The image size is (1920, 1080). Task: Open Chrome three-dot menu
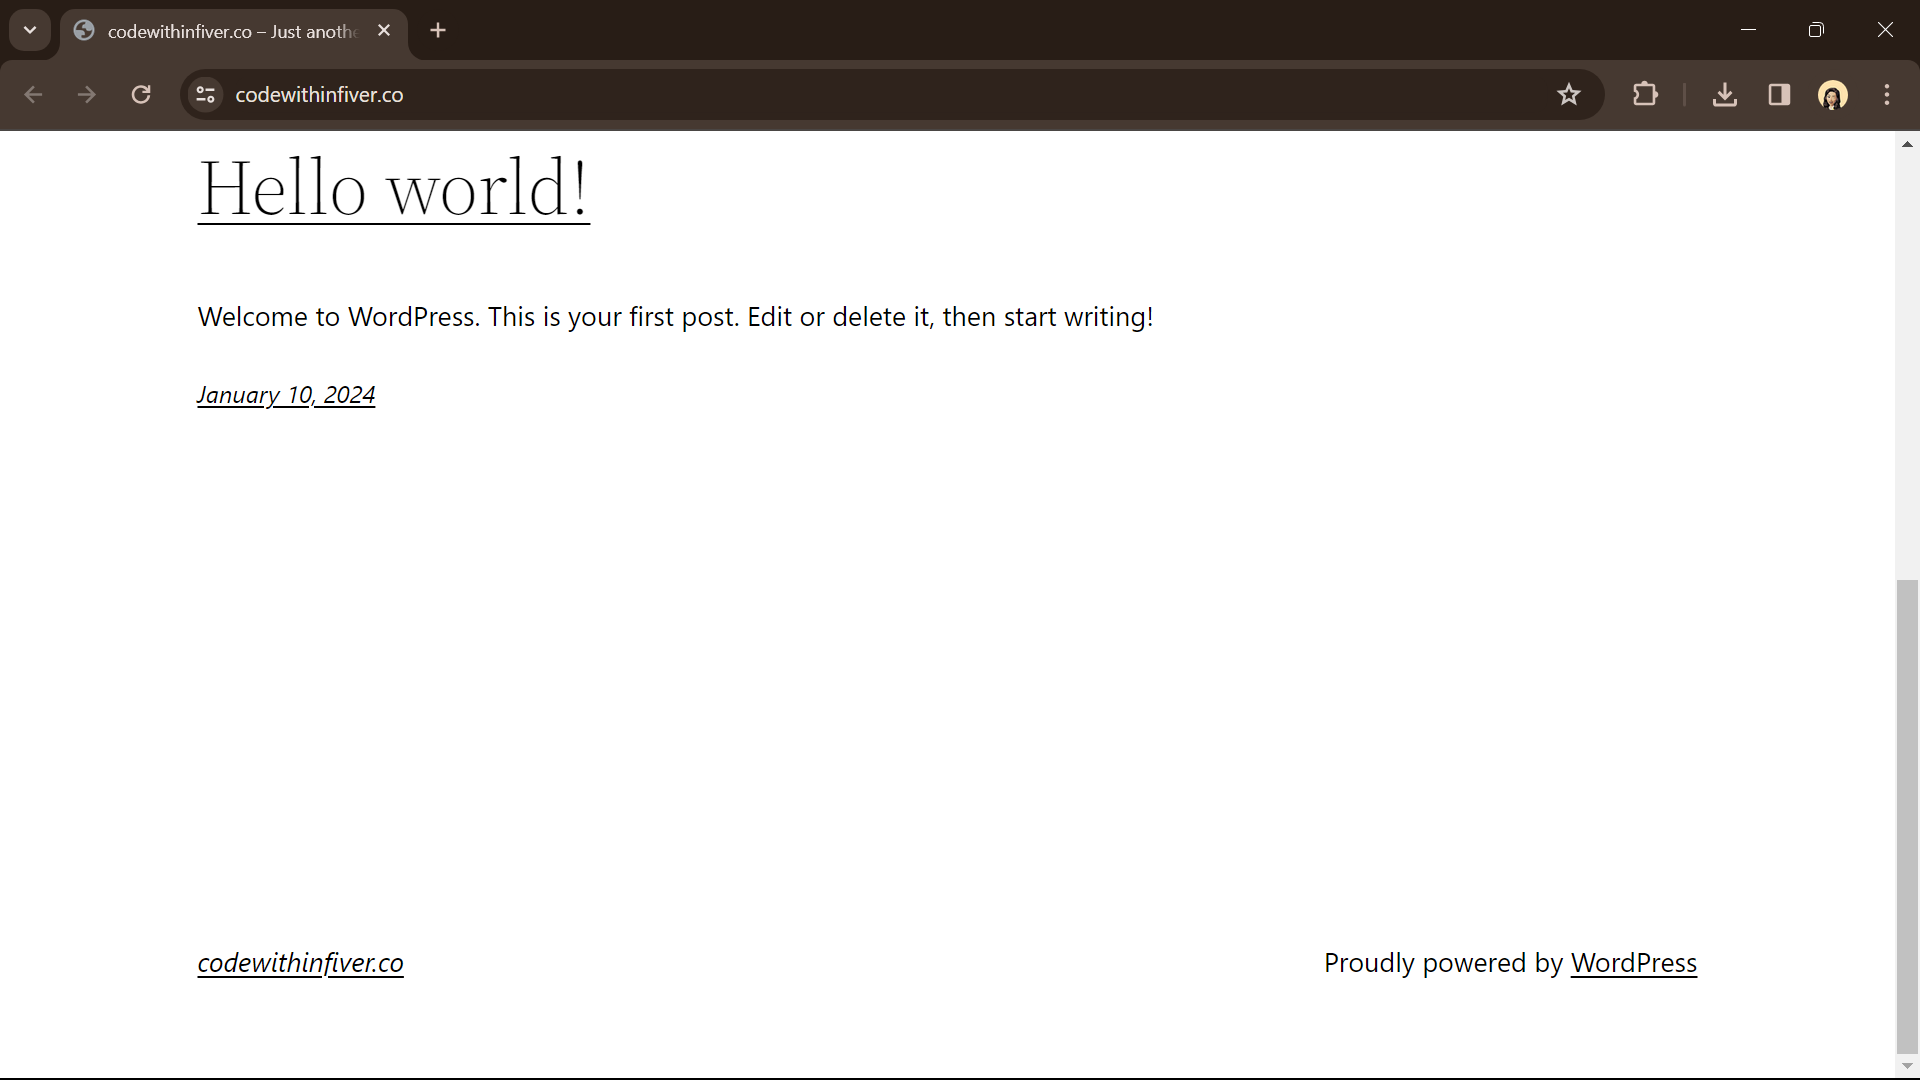click(1887, 95)
